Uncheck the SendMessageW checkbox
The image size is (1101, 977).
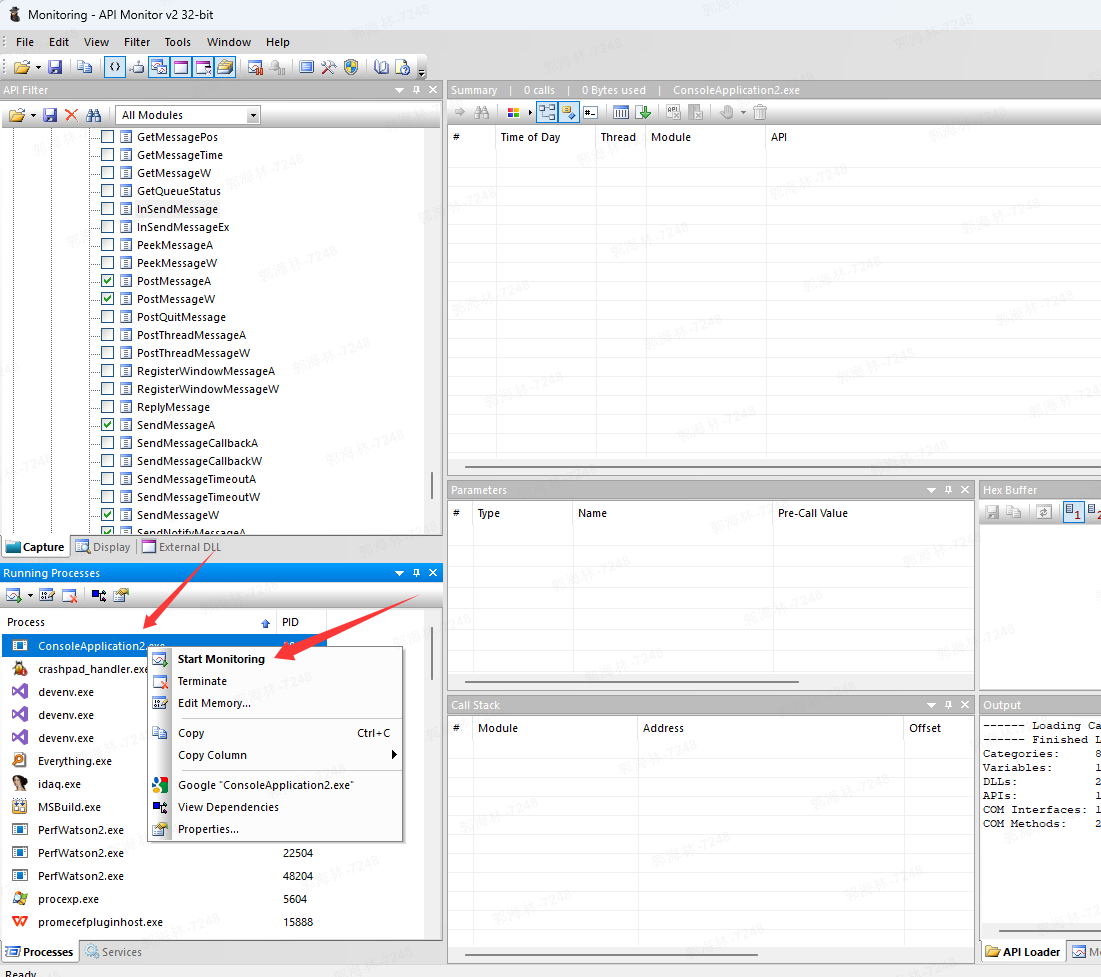(x=107, y=514)
